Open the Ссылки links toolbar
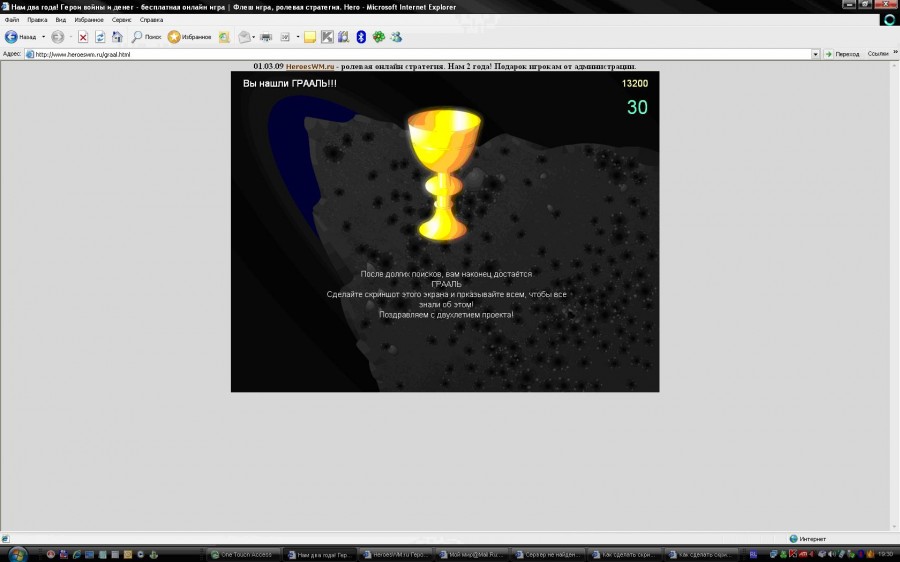This screenshot has width=900, height=562. (x=878, y=53)
